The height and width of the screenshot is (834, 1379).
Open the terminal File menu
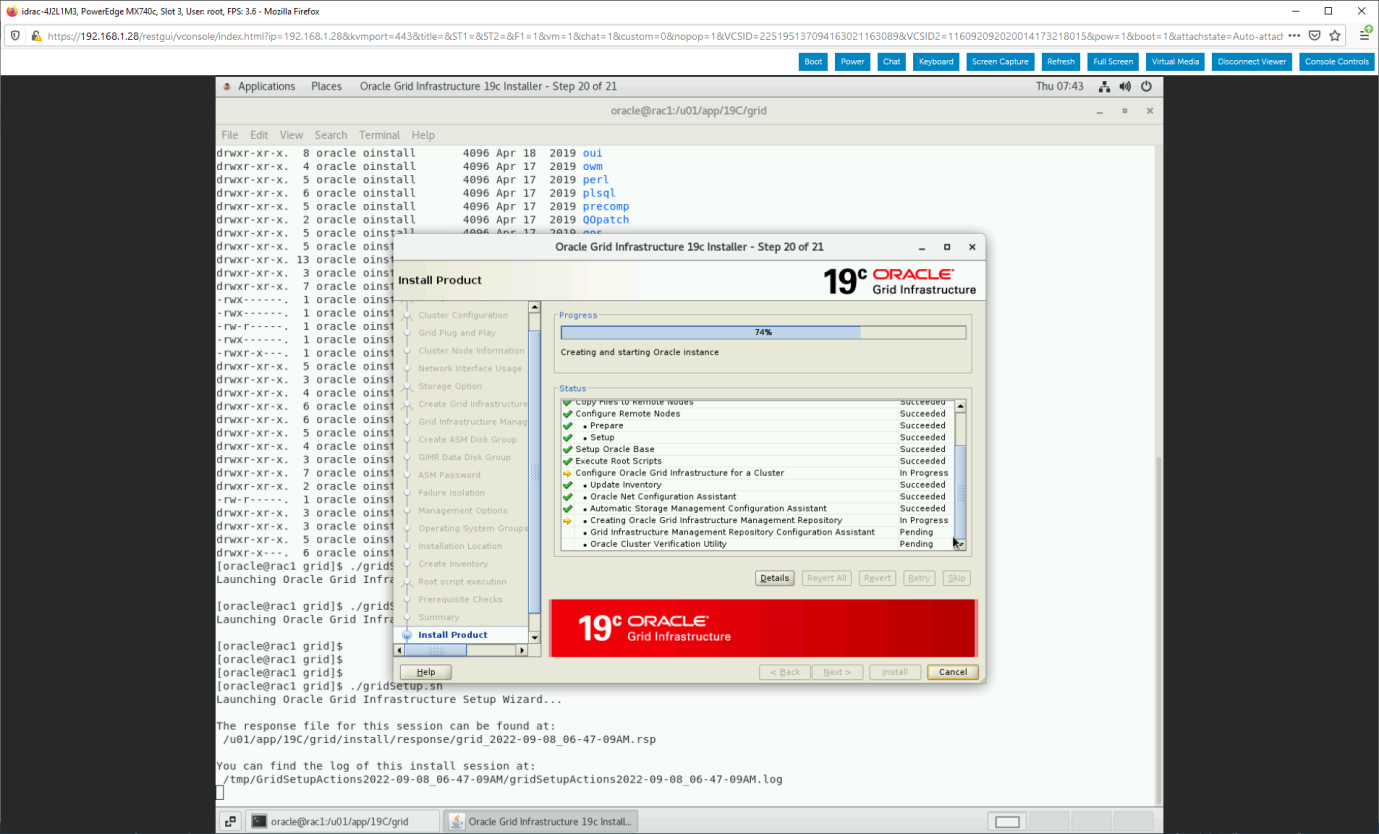coord(230,135)
